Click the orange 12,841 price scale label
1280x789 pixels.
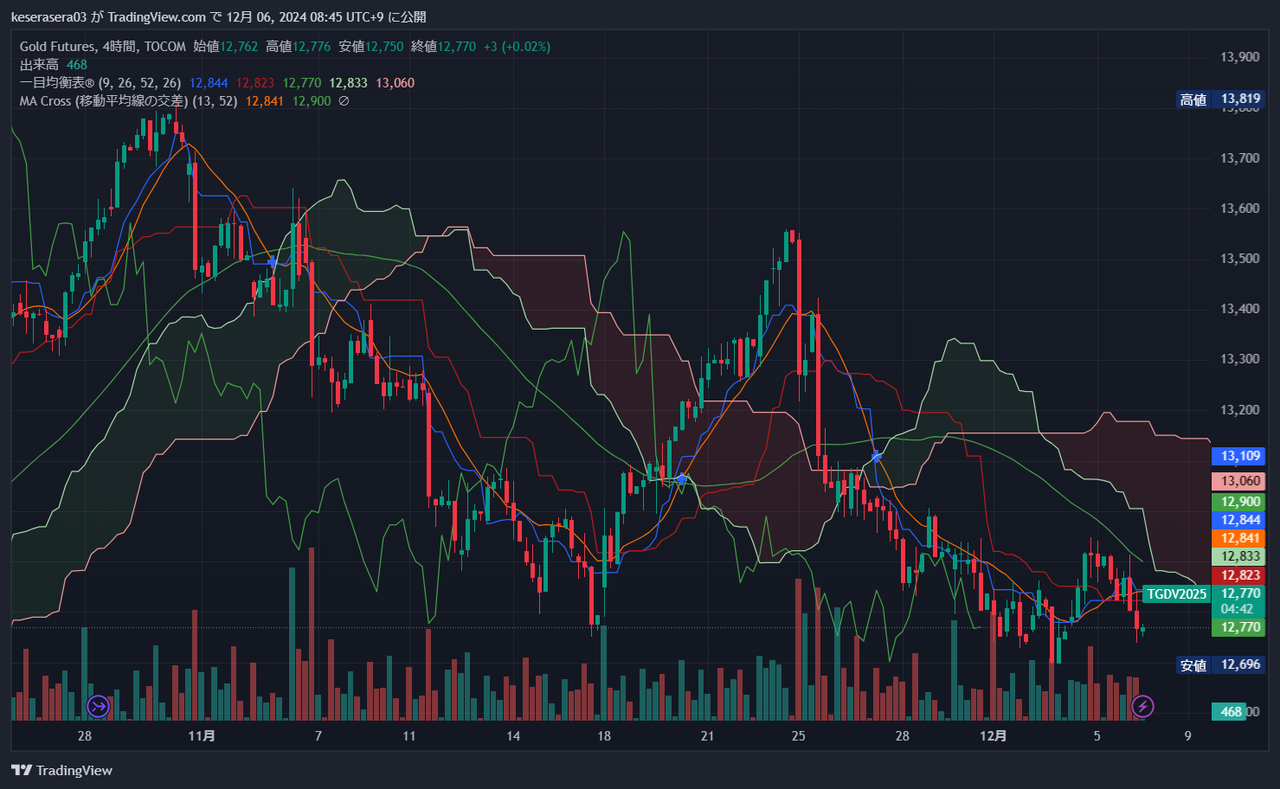[1238, 538]
